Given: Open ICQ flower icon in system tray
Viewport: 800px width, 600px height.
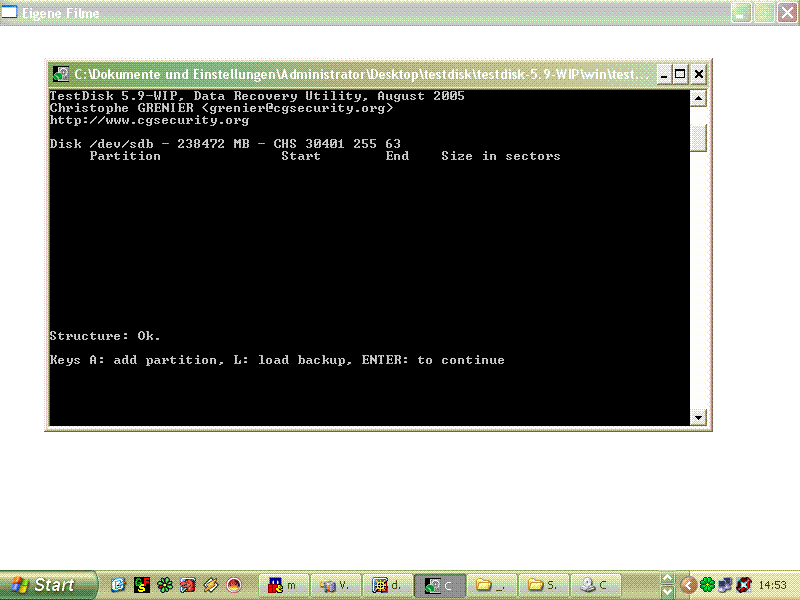Looking at the screenshot, I should [707, 585].
